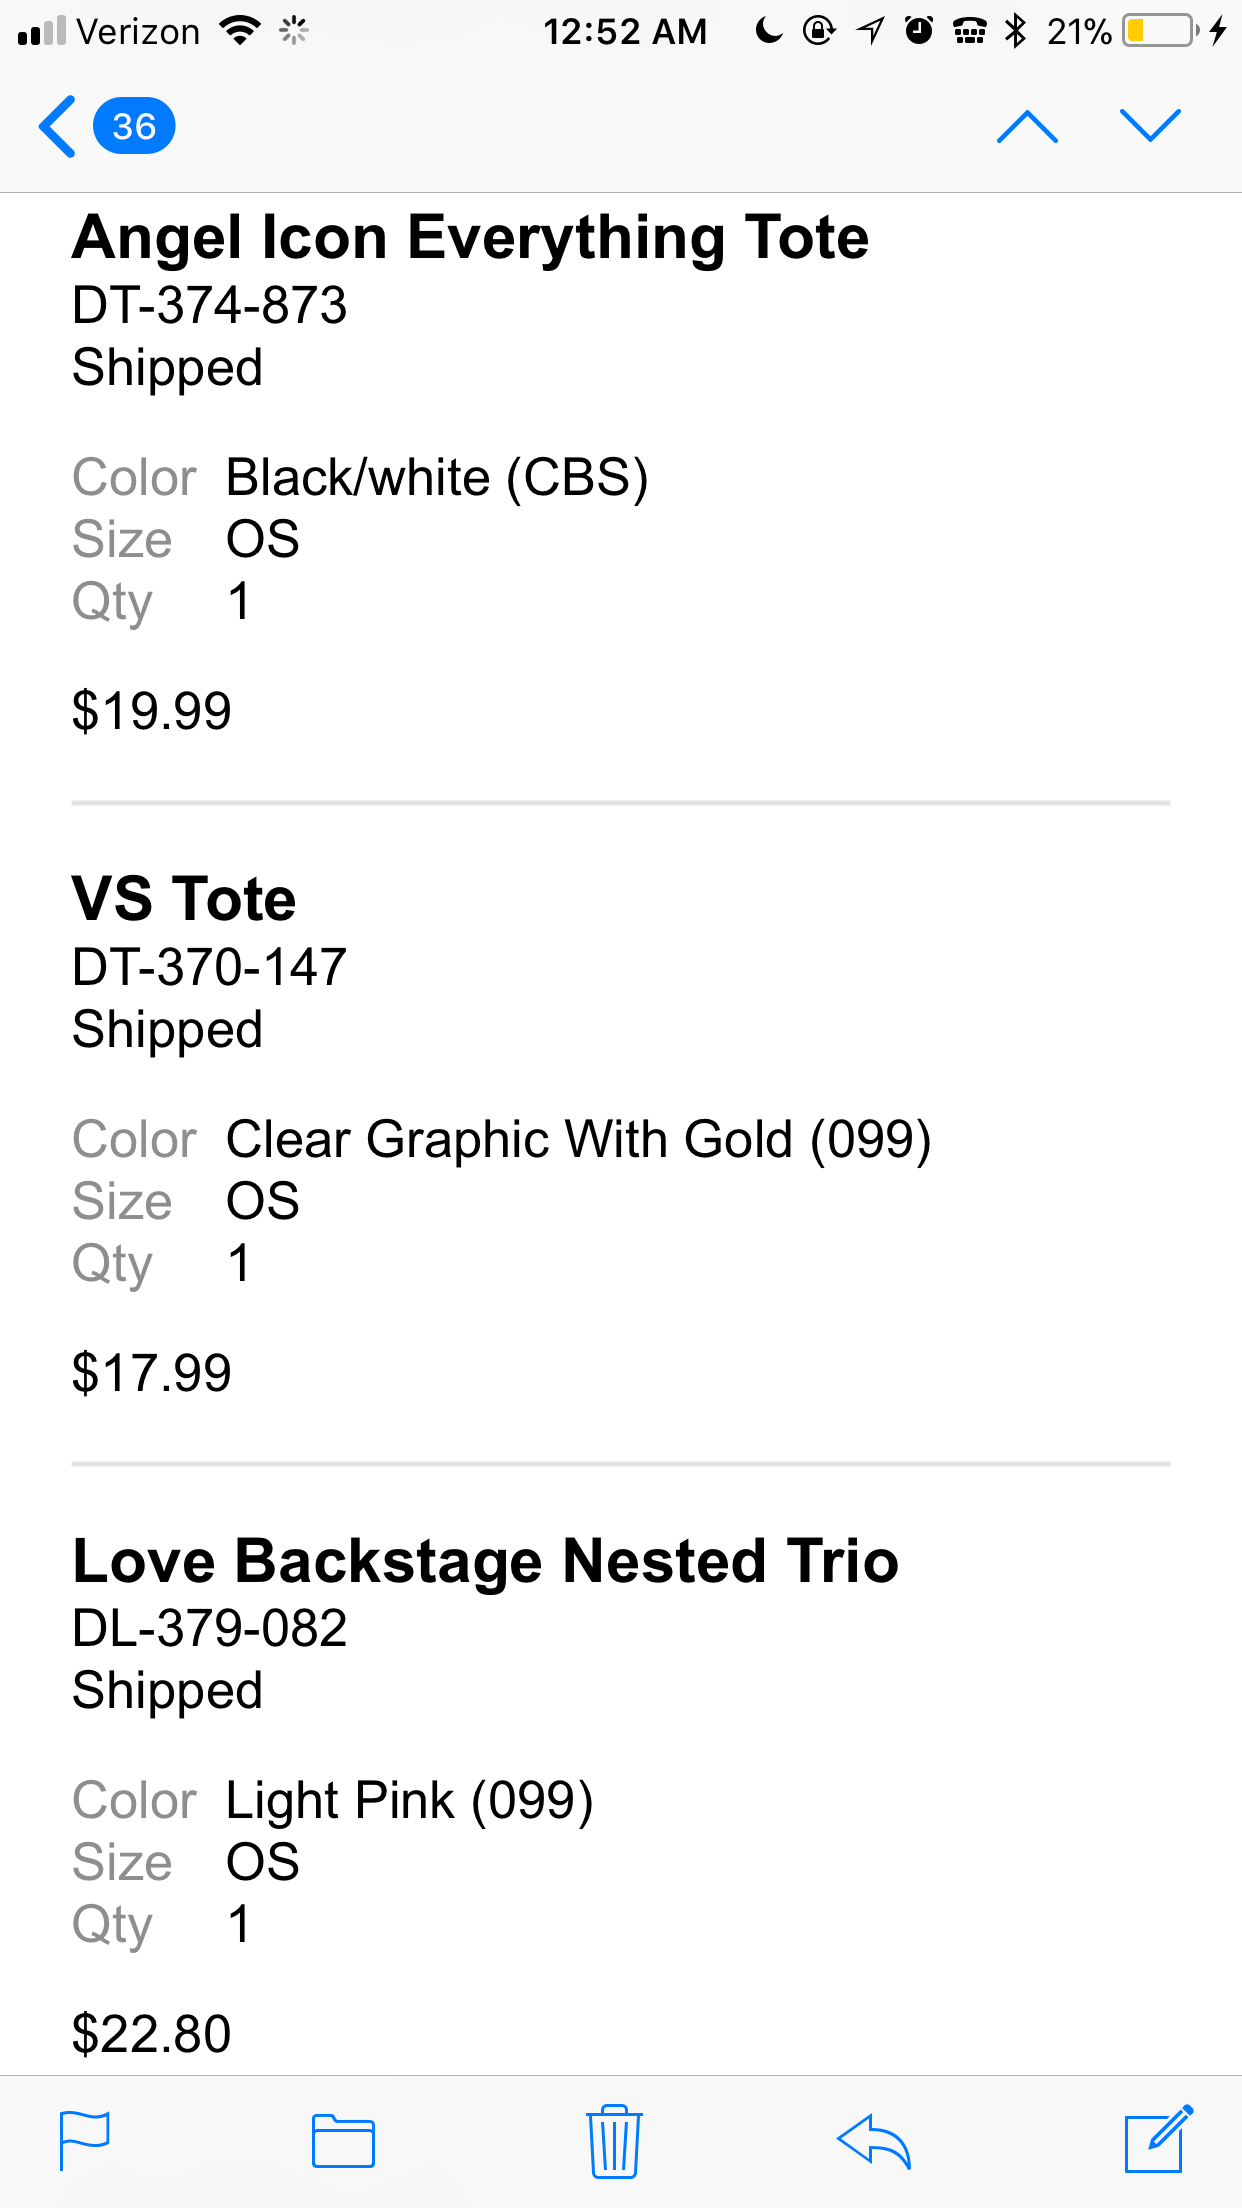Tap the back chevron arrow
Image resolution: width=1242 pixels, height=2208 pixels.
(58, 127)
